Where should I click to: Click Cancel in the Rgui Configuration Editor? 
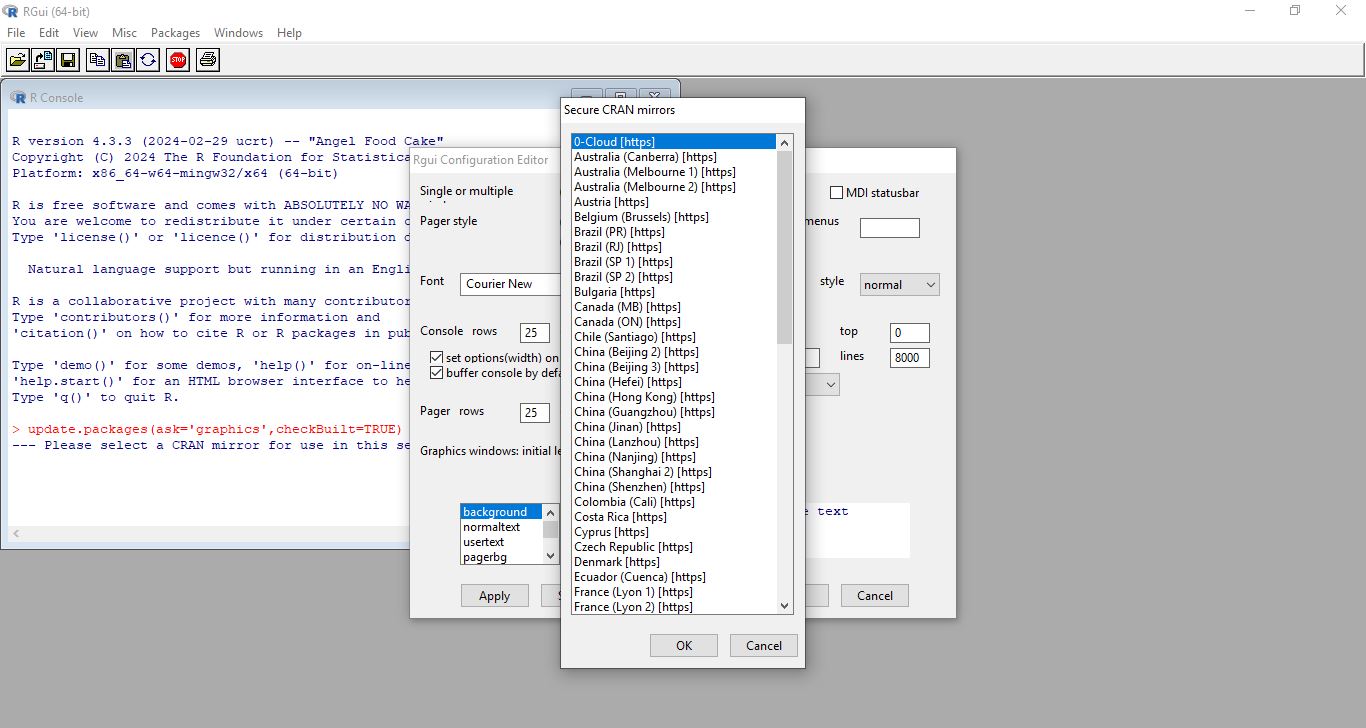point(875,595)
